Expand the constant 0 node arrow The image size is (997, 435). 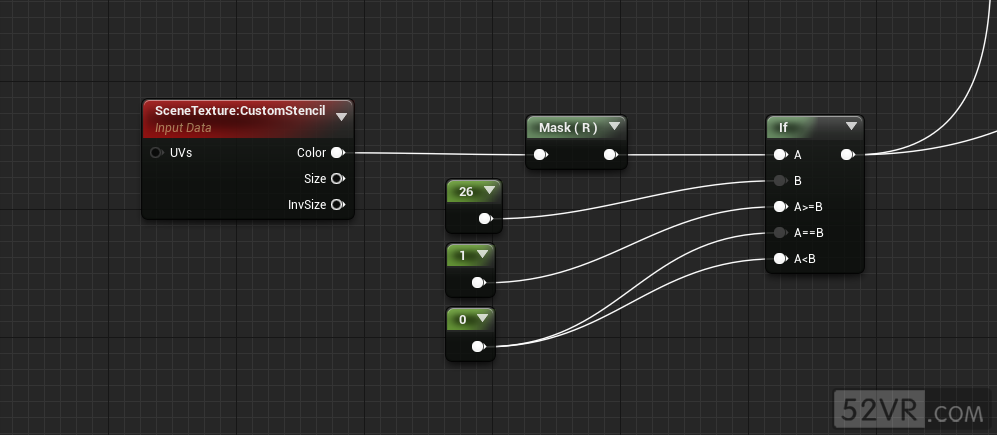481,319
